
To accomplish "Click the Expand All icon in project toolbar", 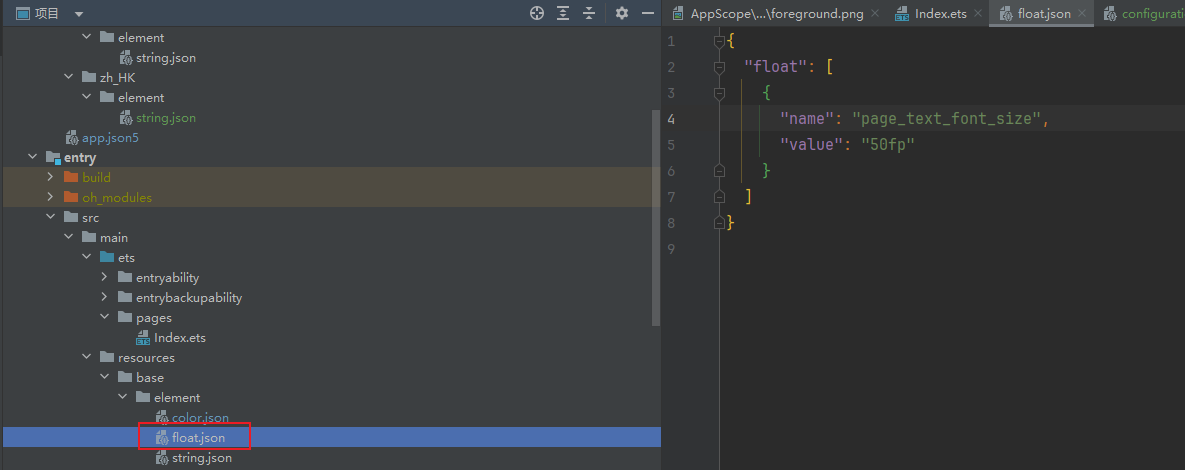I will 563,14.
